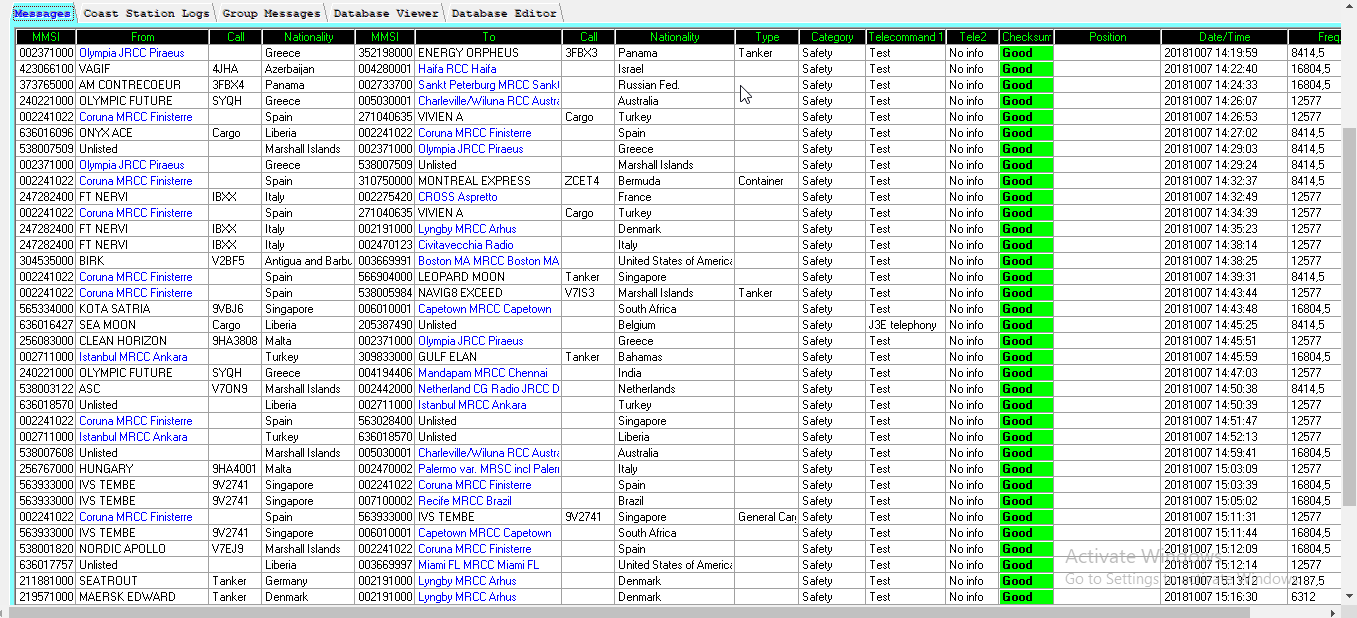
Task: Select the NAVIG8 EXCEED cell
Action: click(488, 293)
